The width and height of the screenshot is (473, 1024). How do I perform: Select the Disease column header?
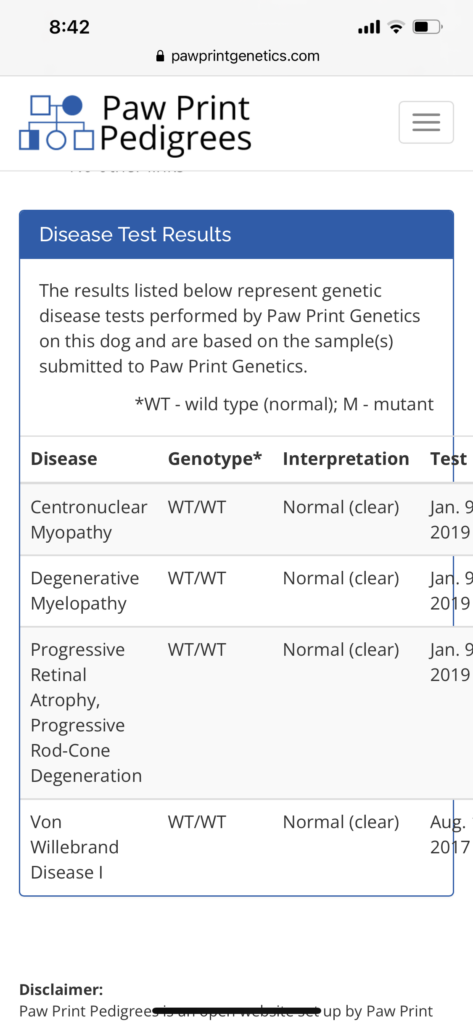click(x=64, y=459)
